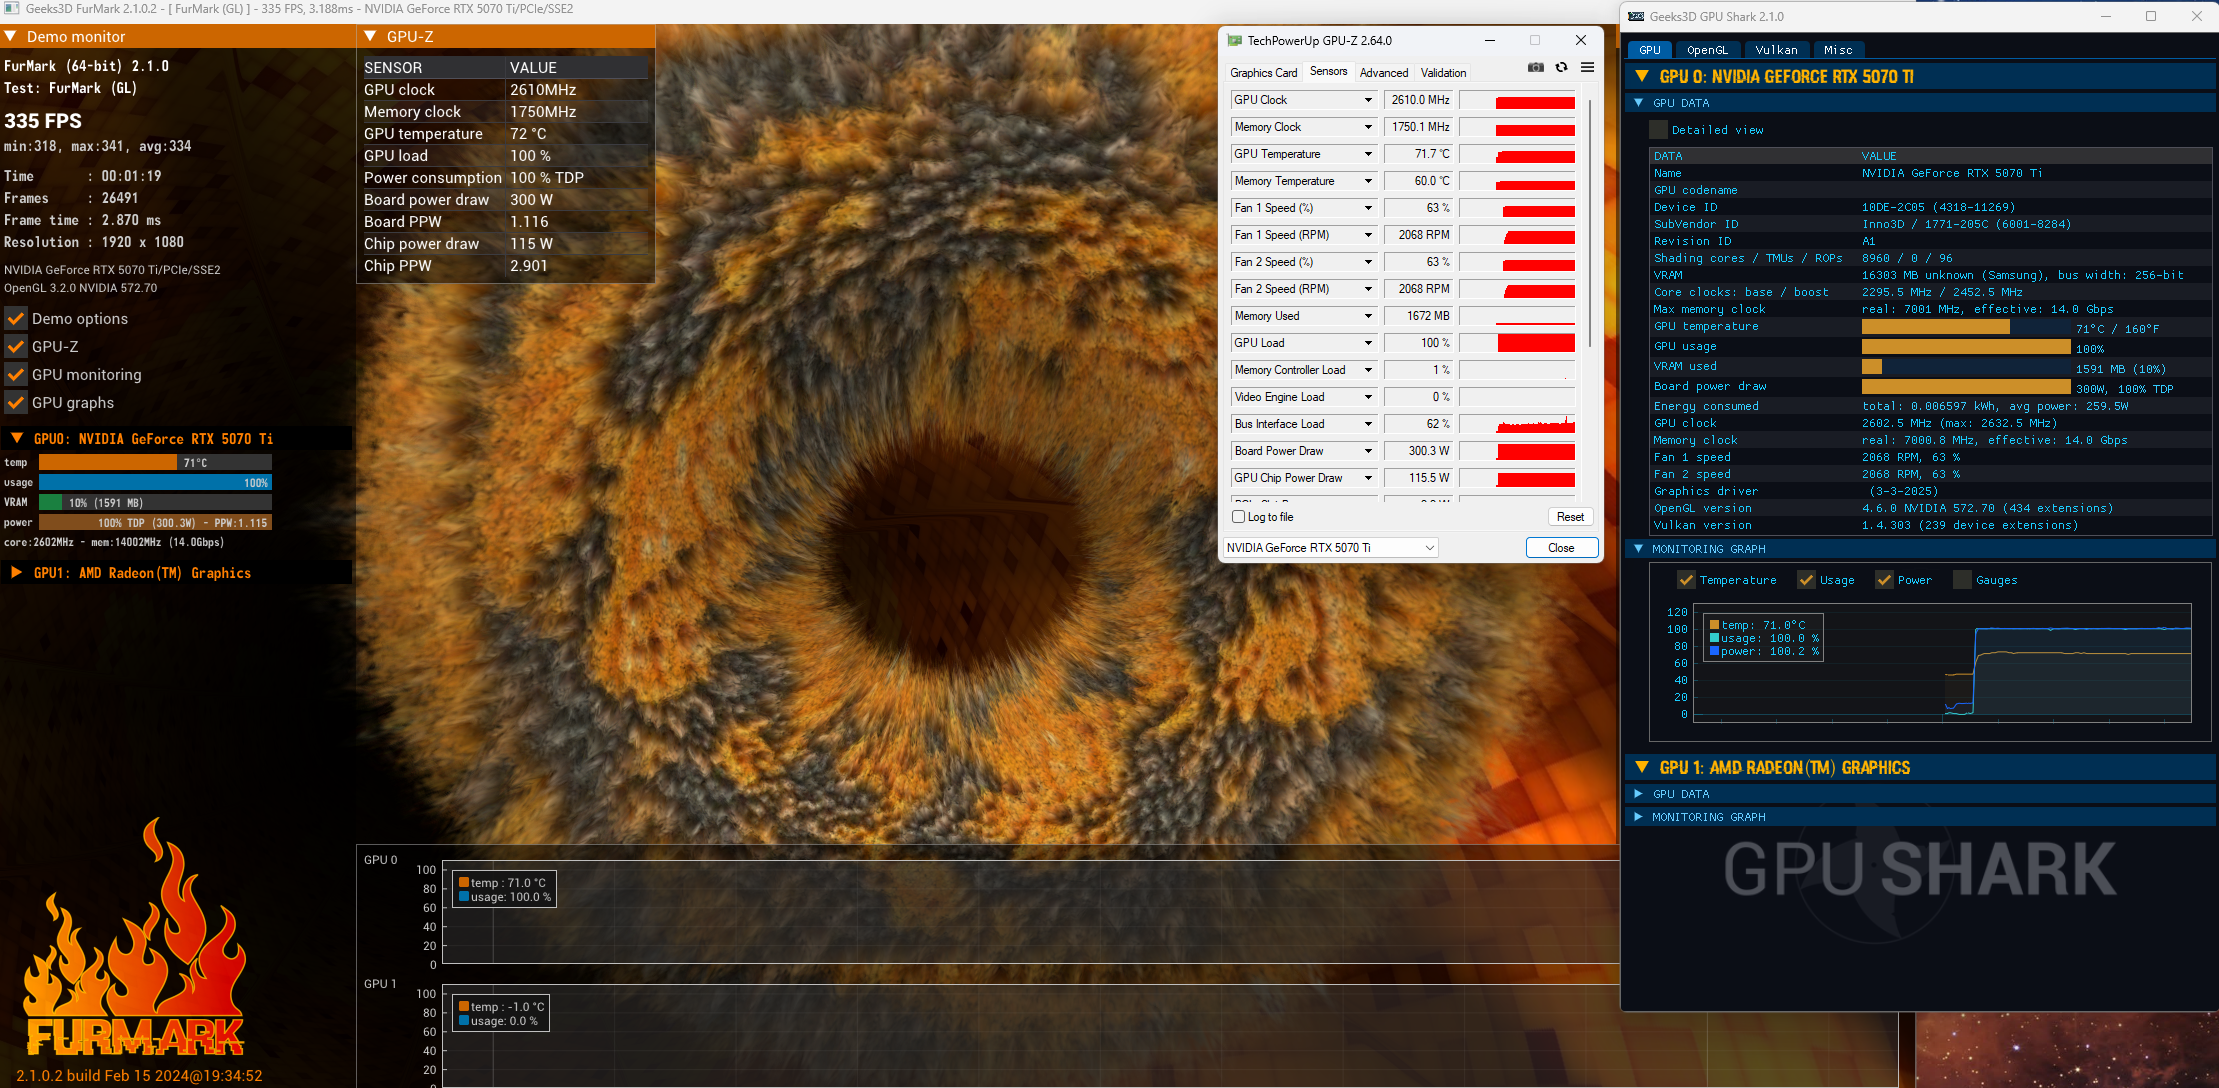Uncheck the GPU monitoring checkbox
Image resolution: width=2219 pixels, height=1088 pixels.
[16, 375]
